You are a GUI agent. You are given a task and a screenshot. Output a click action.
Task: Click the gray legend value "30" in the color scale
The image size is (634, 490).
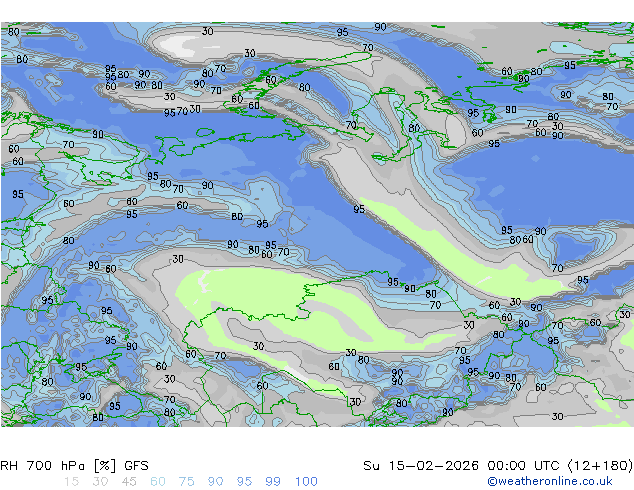(100, 482)
